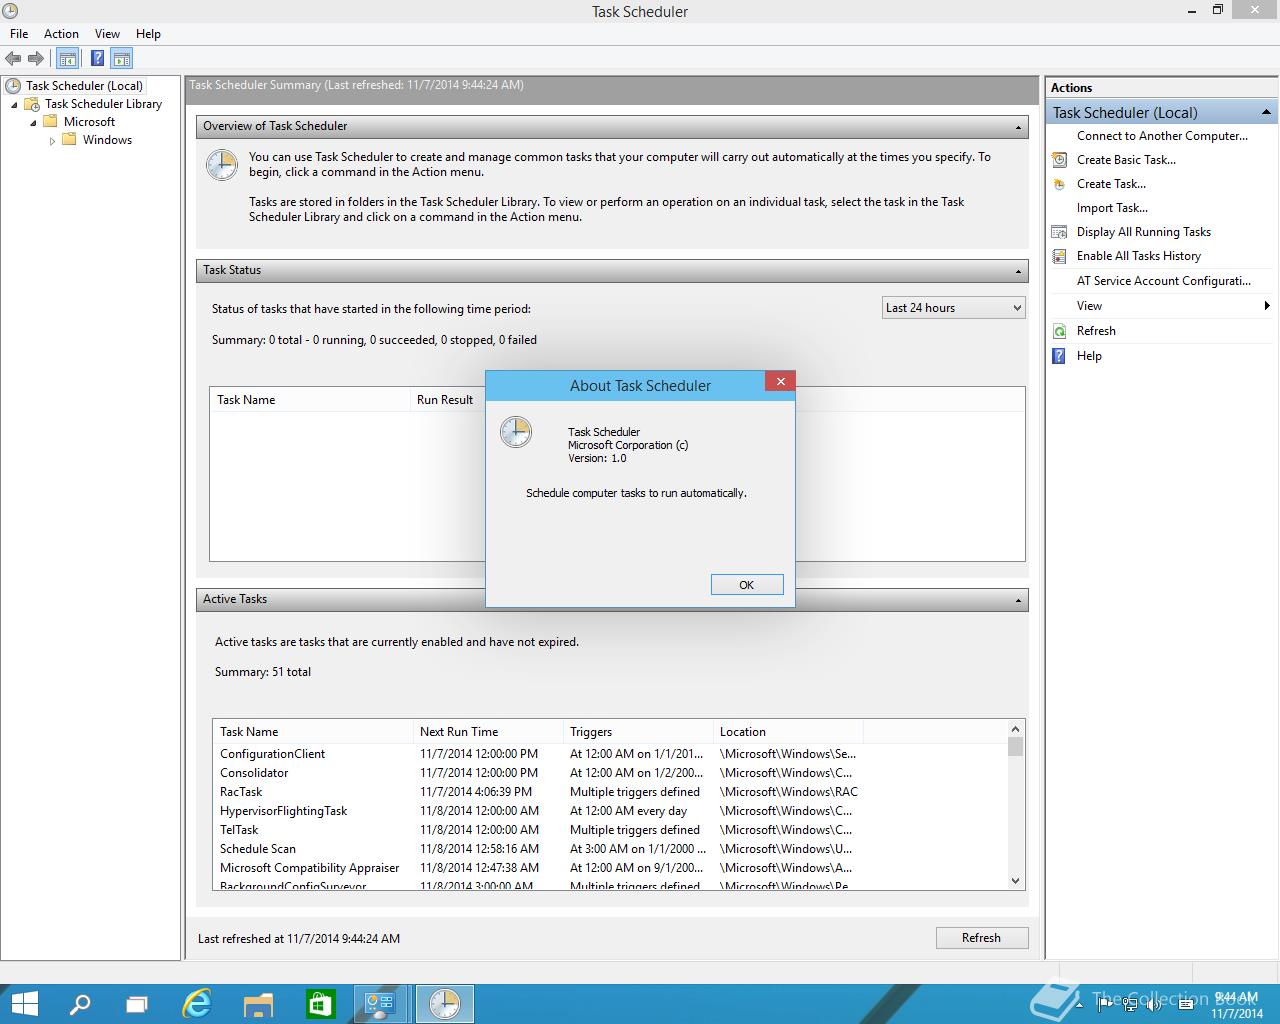Click the Enable All Tasks History icon
Screen dimensions: 1280x1024
(x=1059, y=256)
